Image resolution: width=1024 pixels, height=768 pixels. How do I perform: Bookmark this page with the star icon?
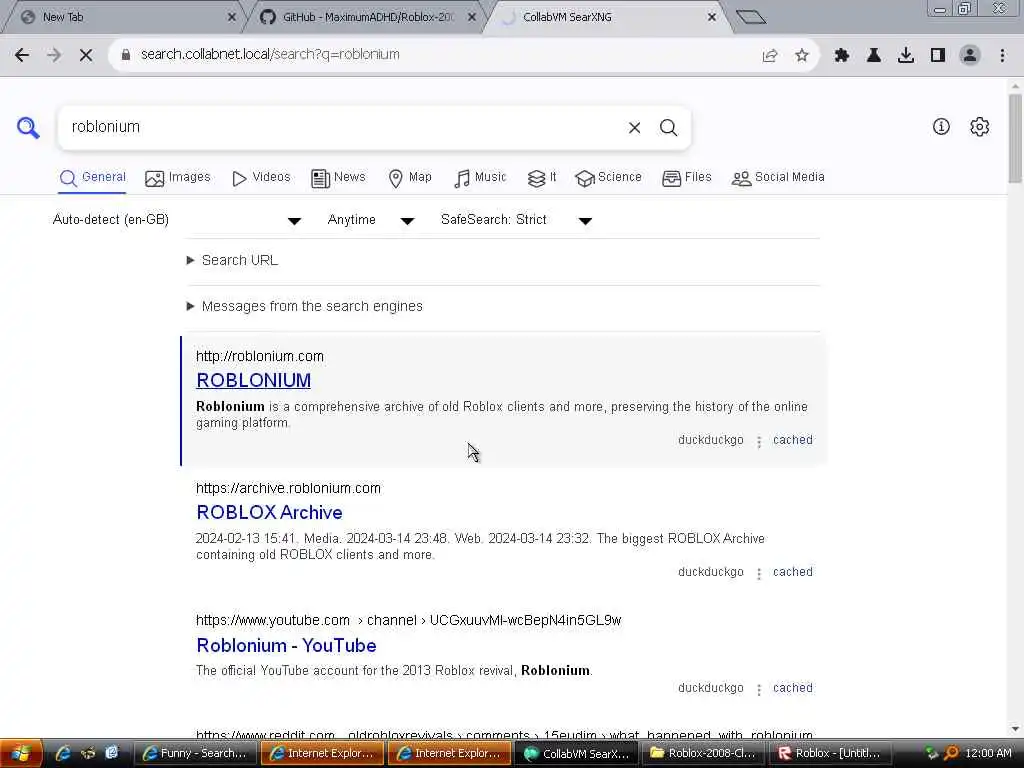click(802, 56)
